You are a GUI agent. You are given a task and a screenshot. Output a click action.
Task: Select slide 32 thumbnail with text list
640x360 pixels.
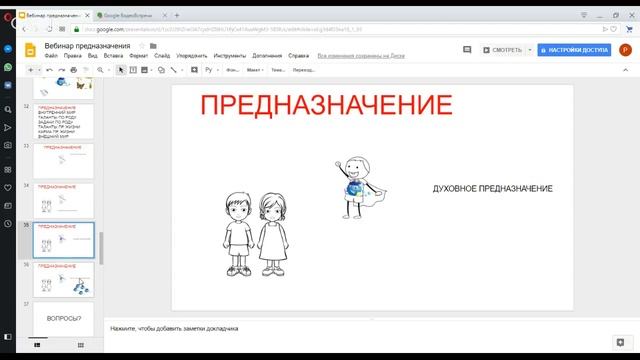click(x=63, y=121)
